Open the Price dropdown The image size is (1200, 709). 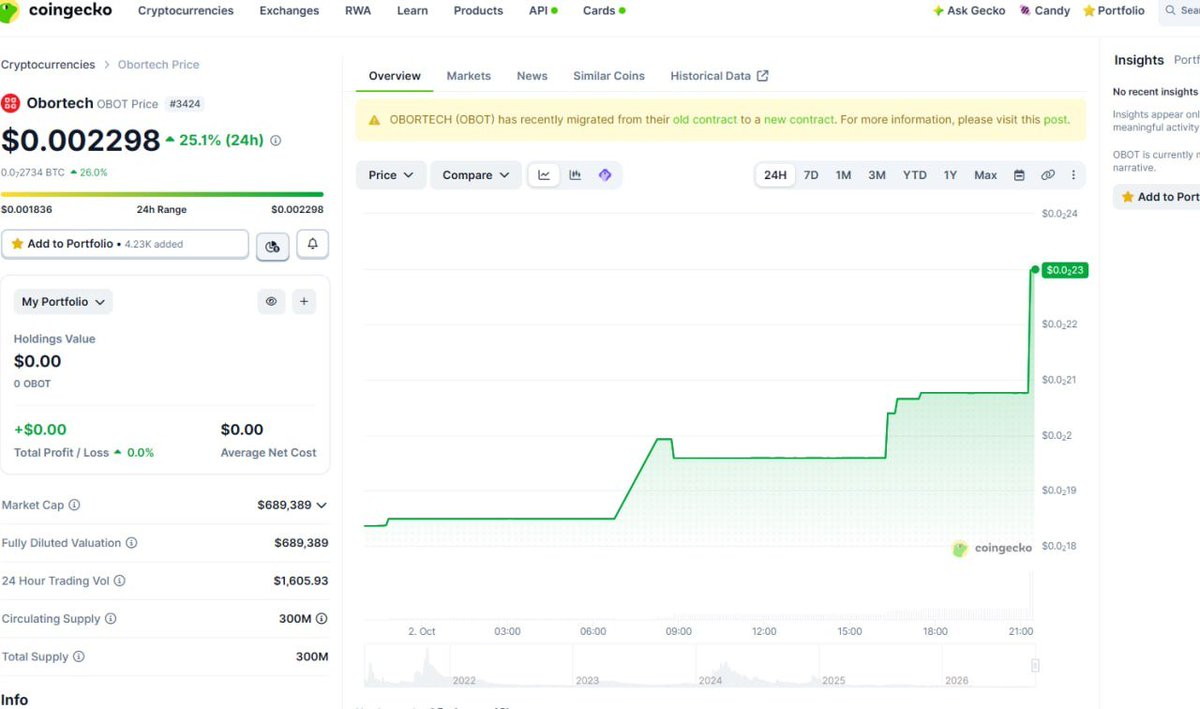click(391, 175)
